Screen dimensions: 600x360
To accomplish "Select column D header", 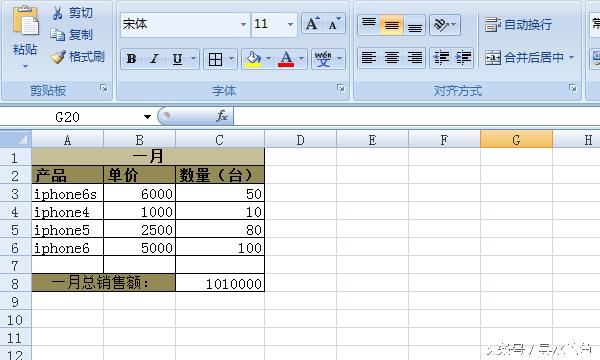I will (300, 140).
